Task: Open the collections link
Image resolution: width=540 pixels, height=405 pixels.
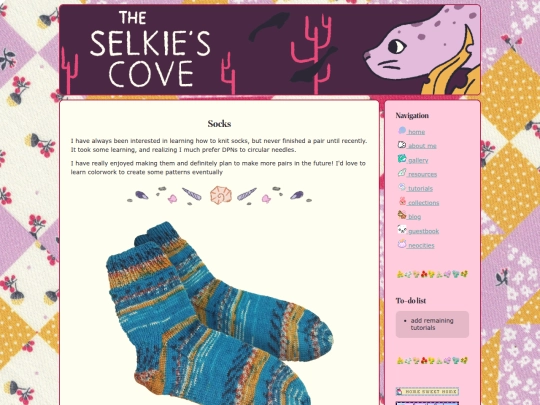Action: point(423,203)
